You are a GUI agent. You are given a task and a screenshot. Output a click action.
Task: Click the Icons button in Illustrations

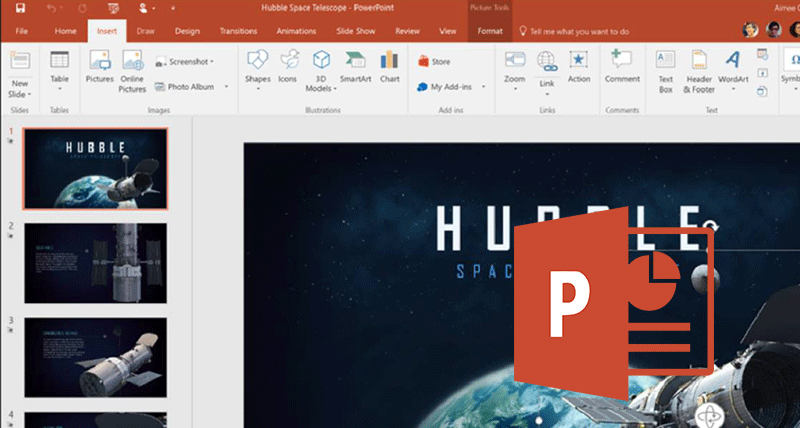pyautogui.click(x=287, y=66)
